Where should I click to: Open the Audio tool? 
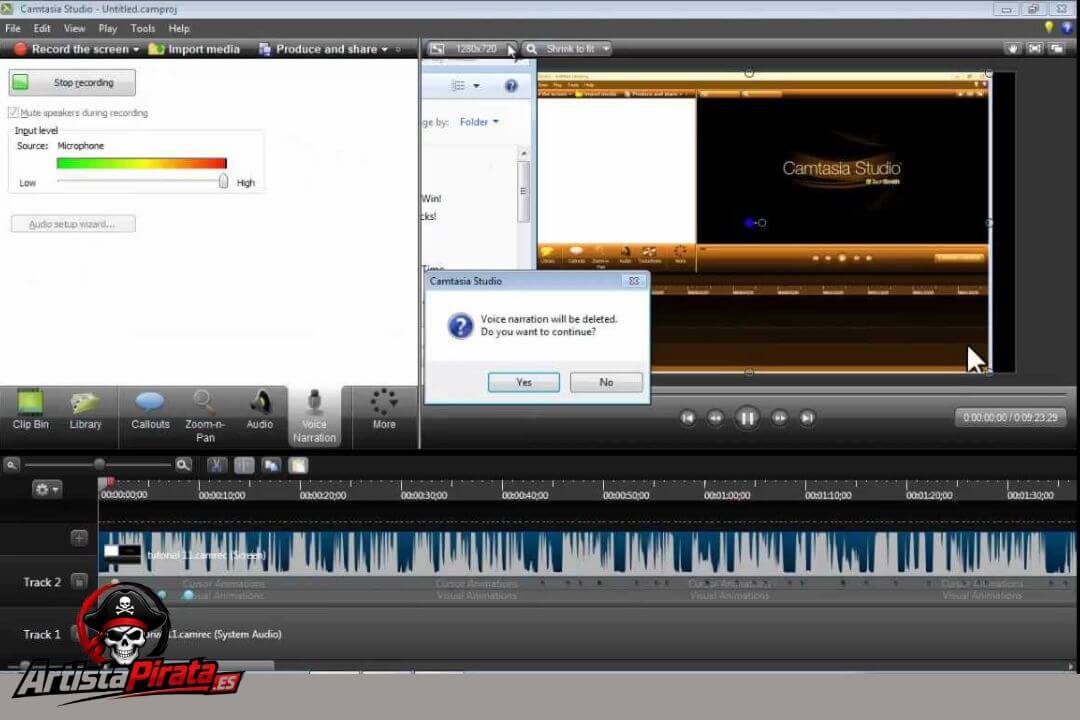[260, 411]
